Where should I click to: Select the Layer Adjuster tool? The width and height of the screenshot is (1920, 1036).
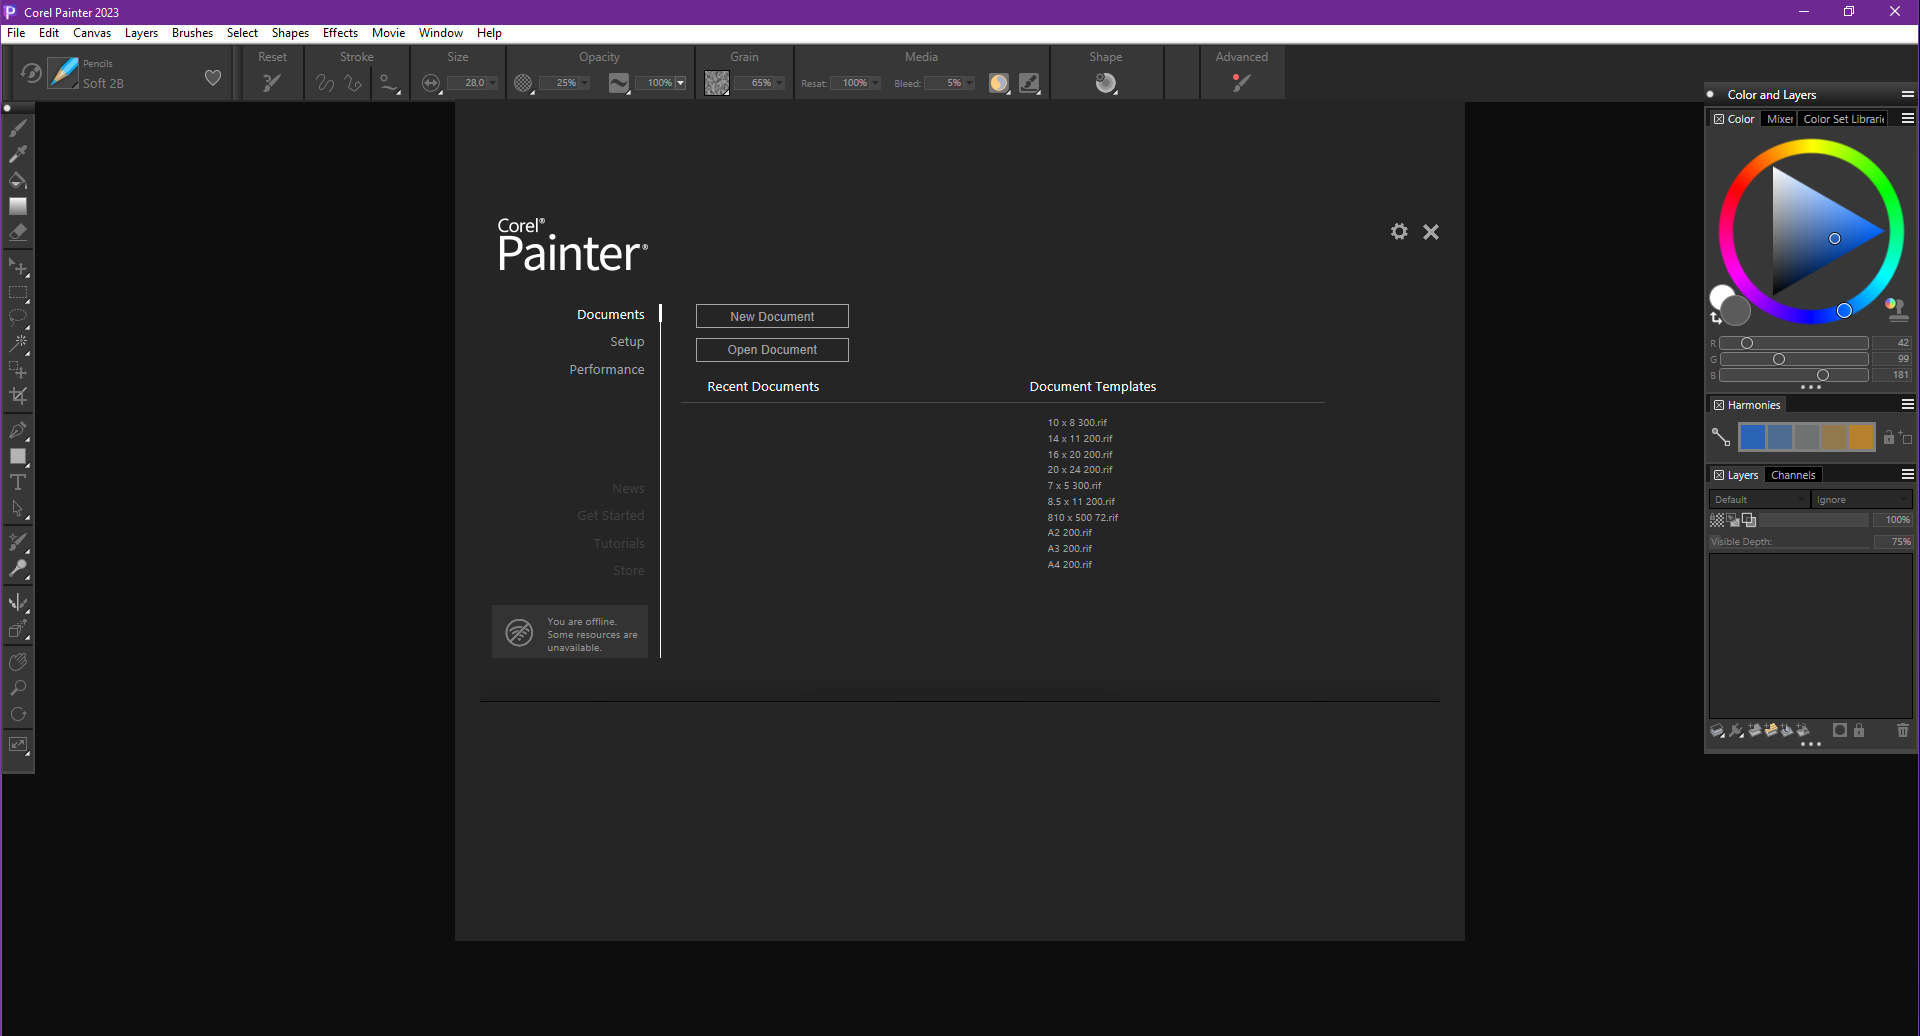(18, 268)
